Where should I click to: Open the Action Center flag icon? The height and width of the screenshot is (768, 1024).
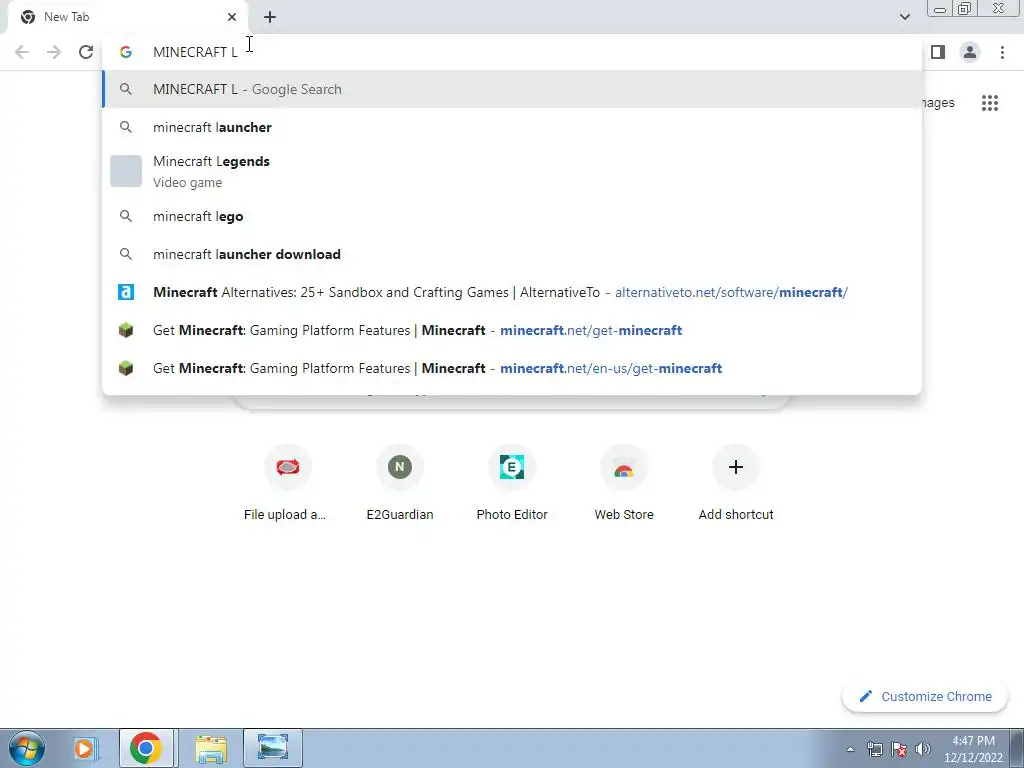click(899, 749)
